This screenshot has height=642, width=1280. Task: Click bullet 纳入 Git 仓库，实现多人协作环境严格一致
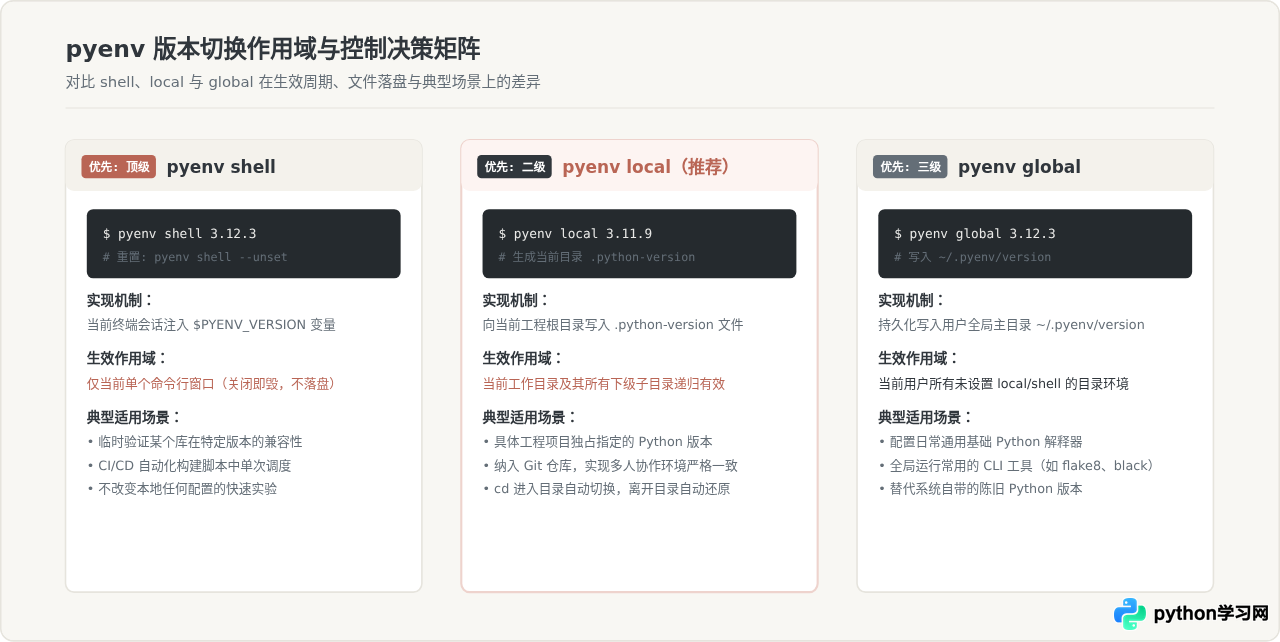(611, 466)
